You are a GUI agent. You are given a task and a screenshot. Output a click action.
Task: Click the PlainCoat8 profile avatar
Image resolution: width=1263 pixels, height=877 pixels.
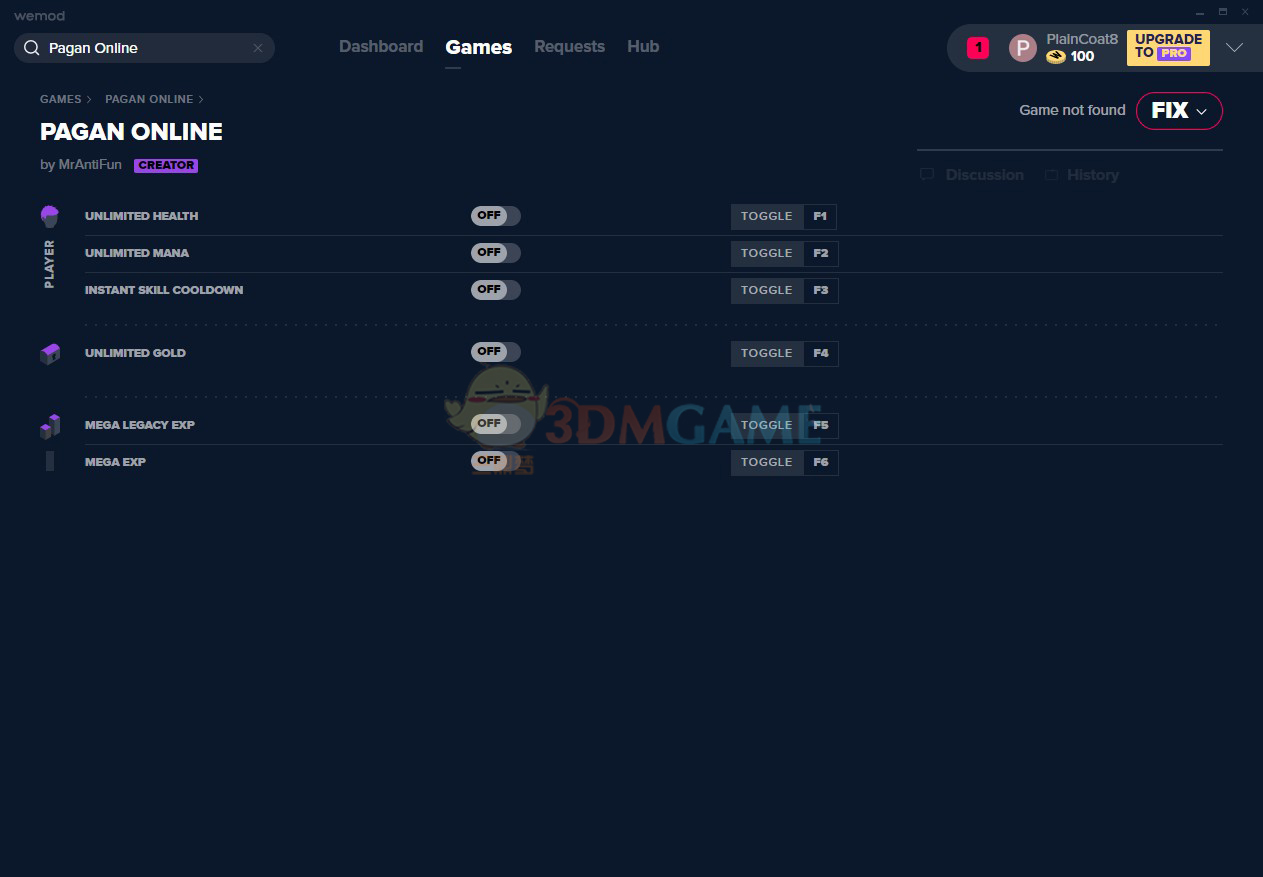pos(1022,47)
